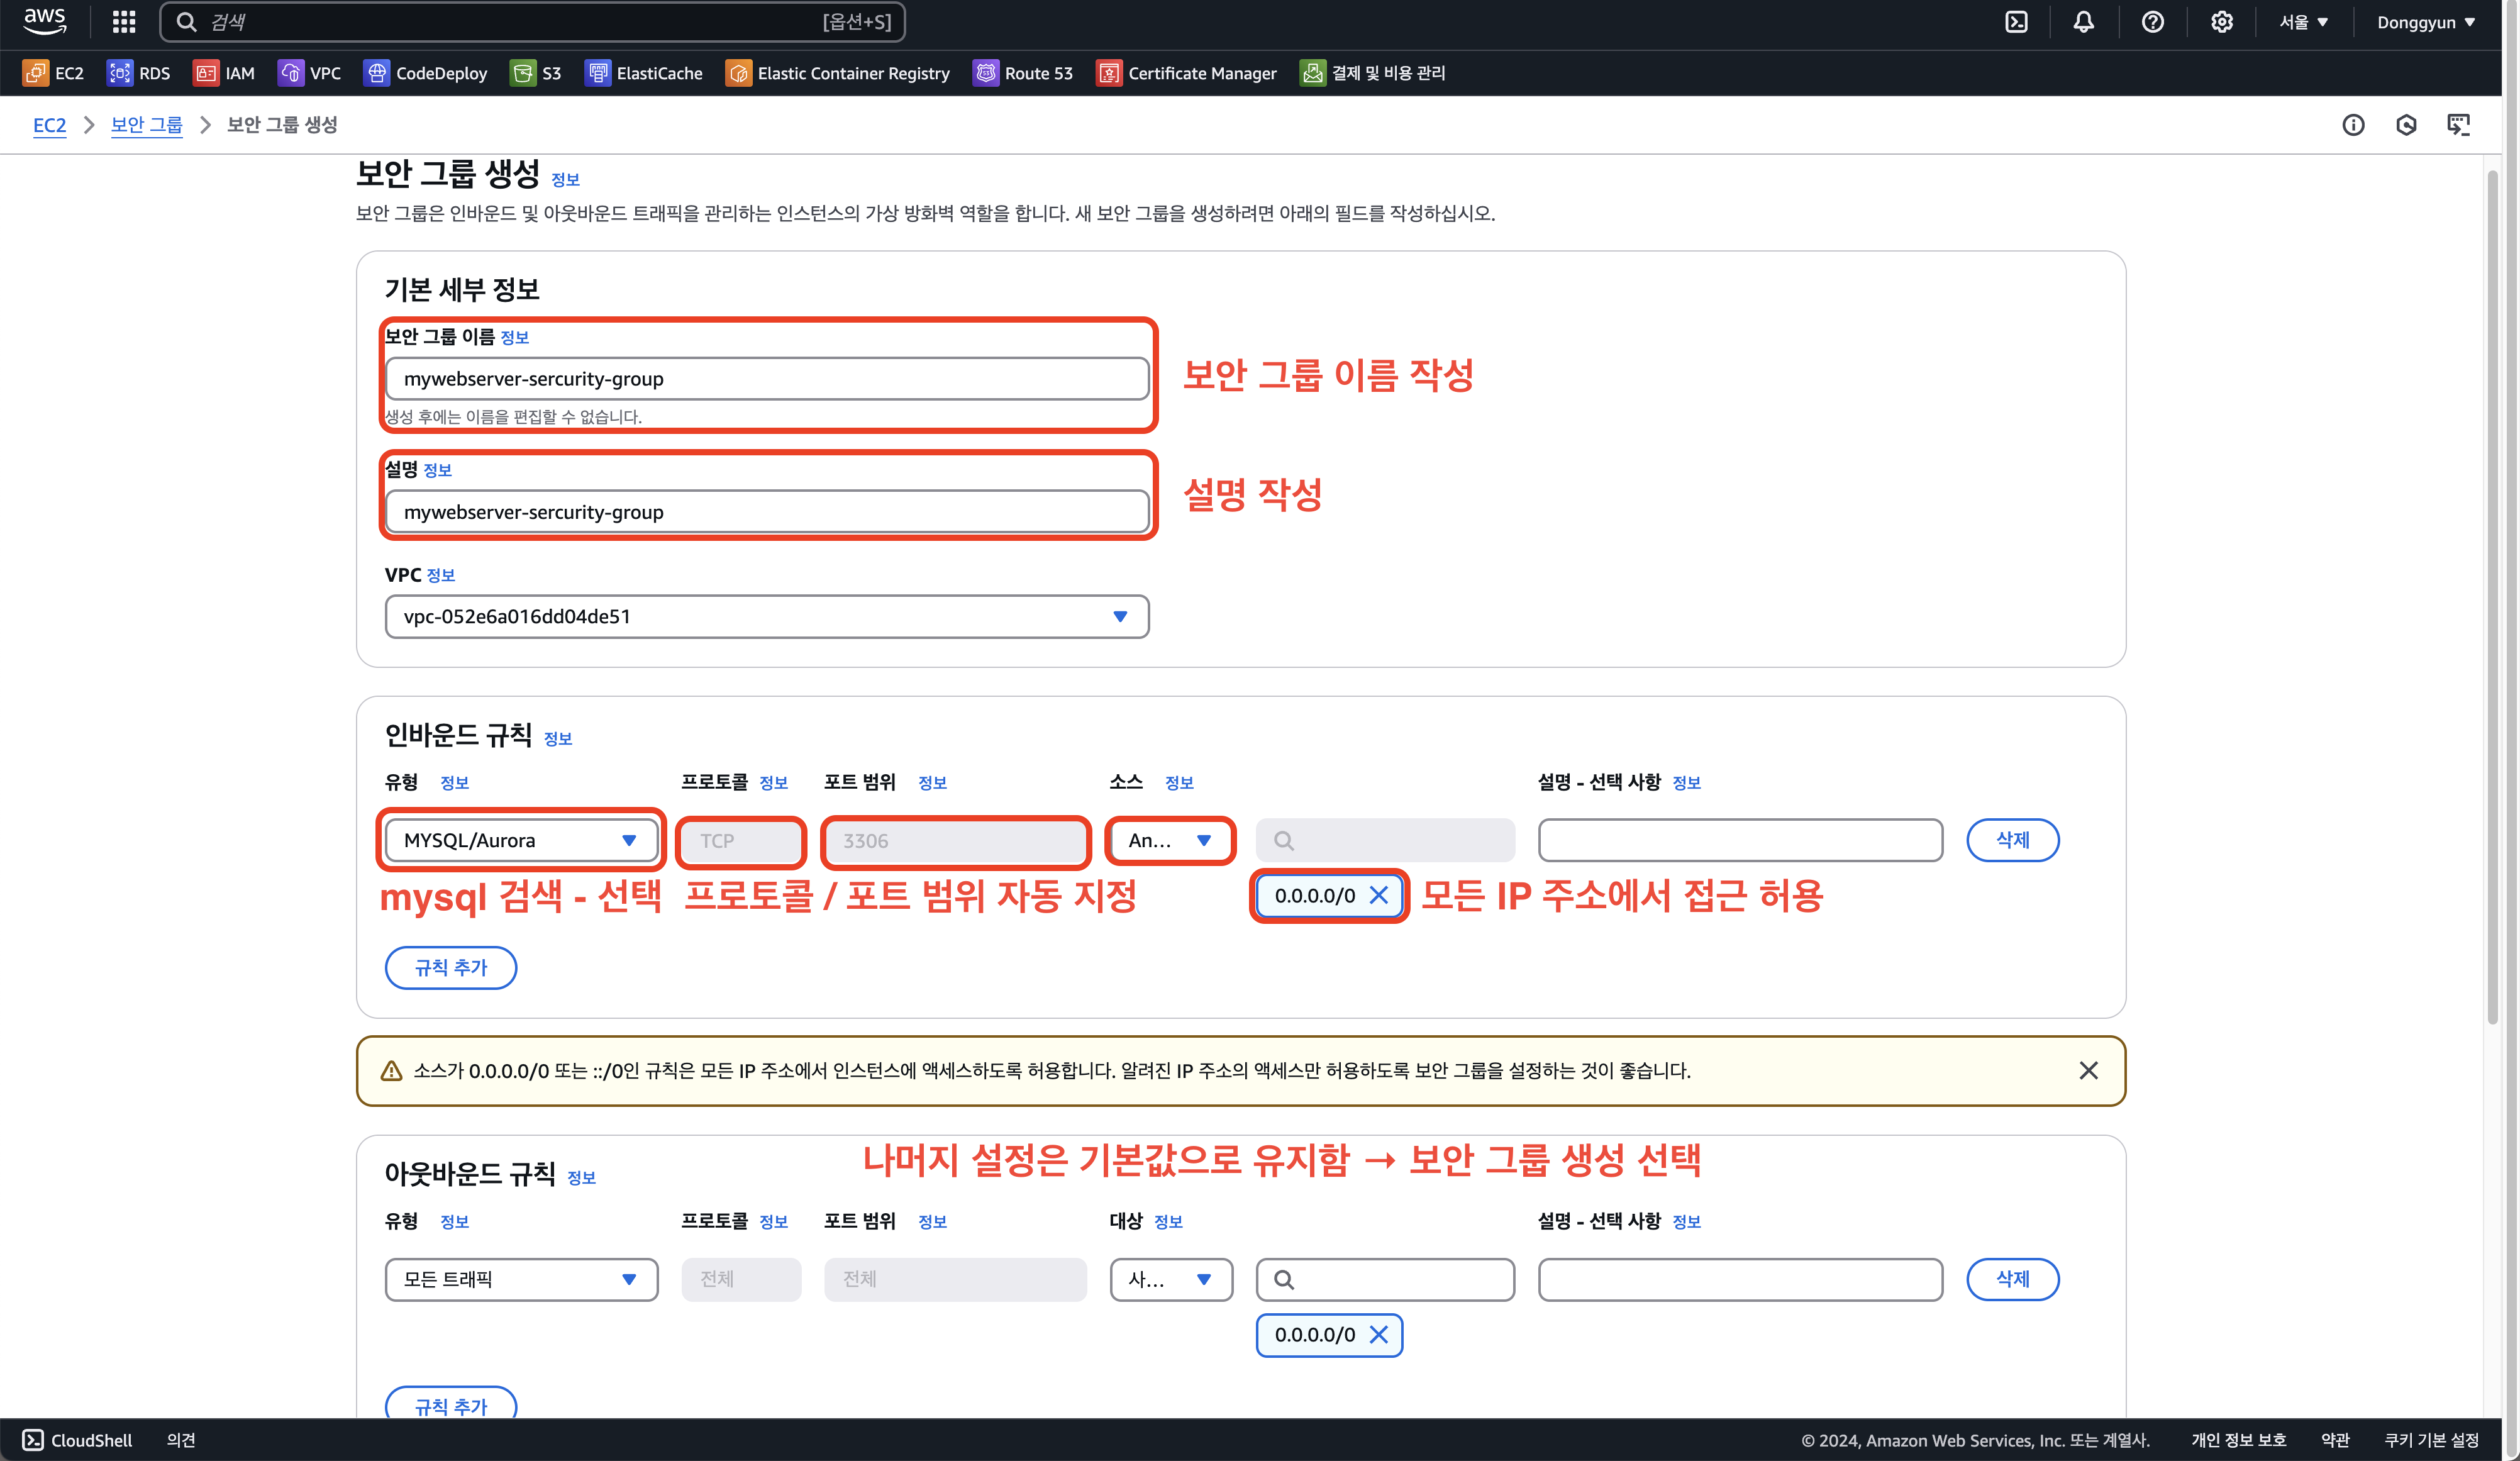The height and width of the screenshot is (1461, 2520).
Task: Go to 보안 그룹 breadcrumb link
Action: tap(146, 125)
